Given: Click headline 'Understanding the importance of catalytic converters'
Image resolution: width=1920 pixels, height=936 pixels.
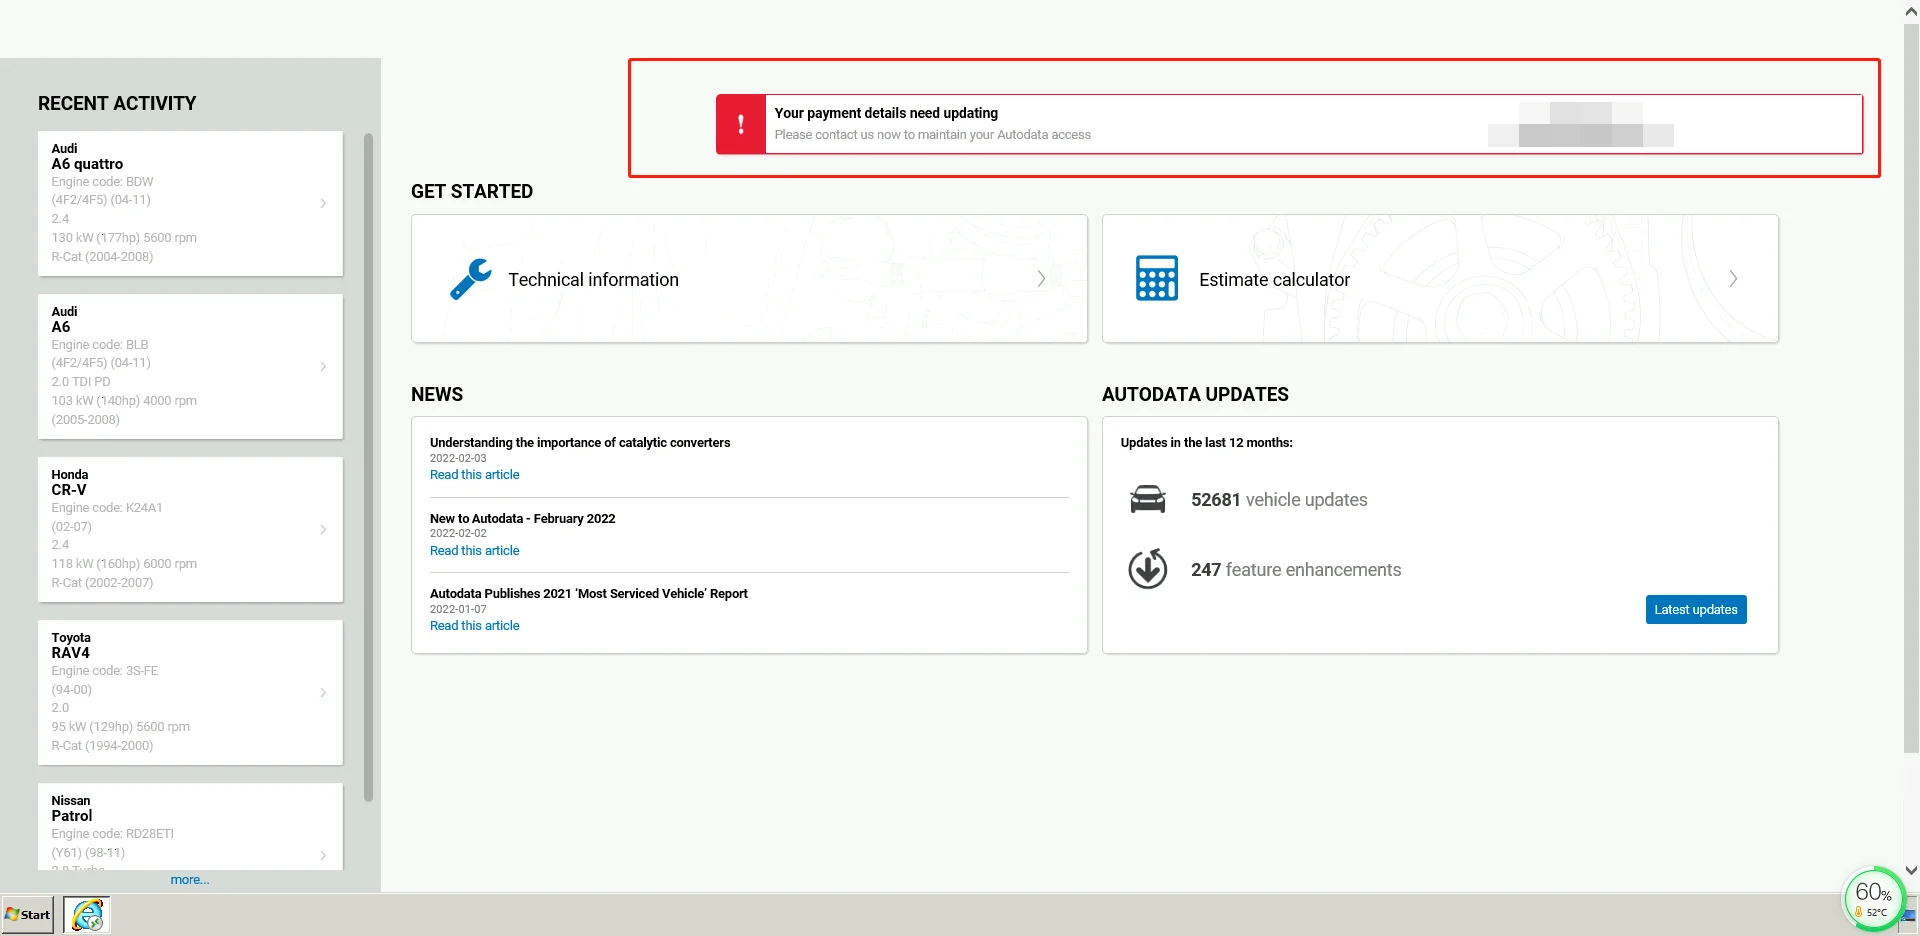Looking at the screenshot, I should tap(580, 443).
